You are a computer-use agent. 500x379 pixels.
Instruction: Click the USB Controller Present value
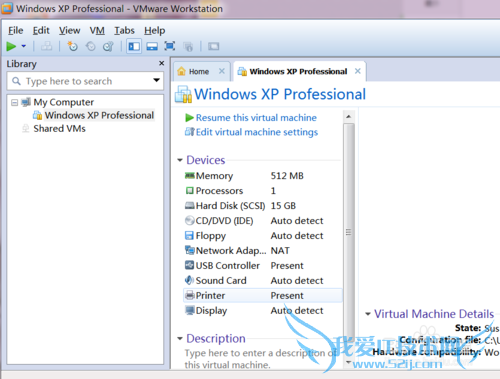pyautogui.click(x=287, y=266)
